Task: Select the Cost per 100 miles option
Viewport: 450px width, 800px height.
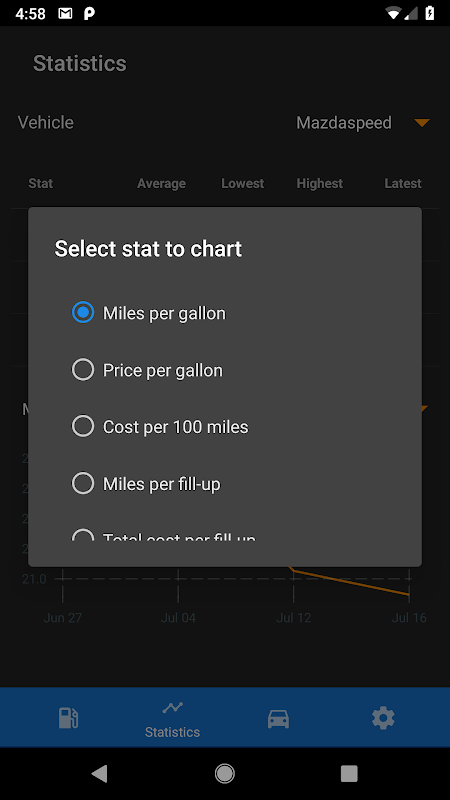Action: [x=160, y=427]
